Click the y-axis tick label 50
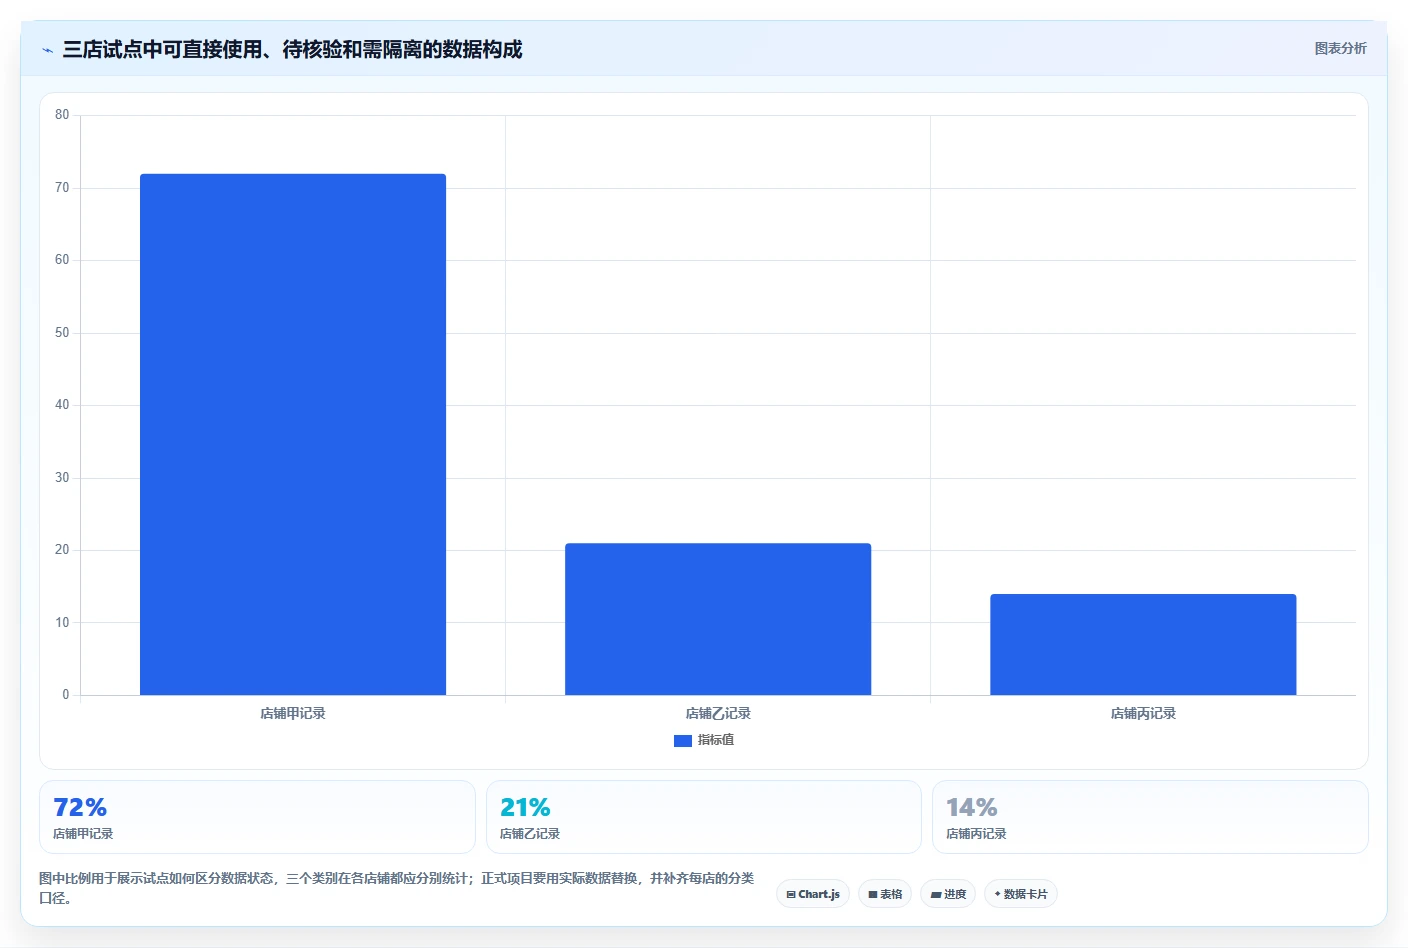 pyautogui.click(x=62, y=333)
